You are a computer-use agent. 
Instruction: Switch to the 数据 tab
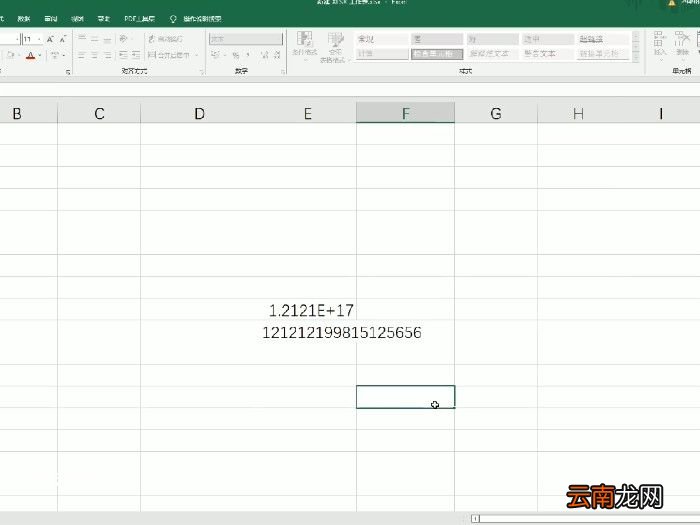click(24, 19)
